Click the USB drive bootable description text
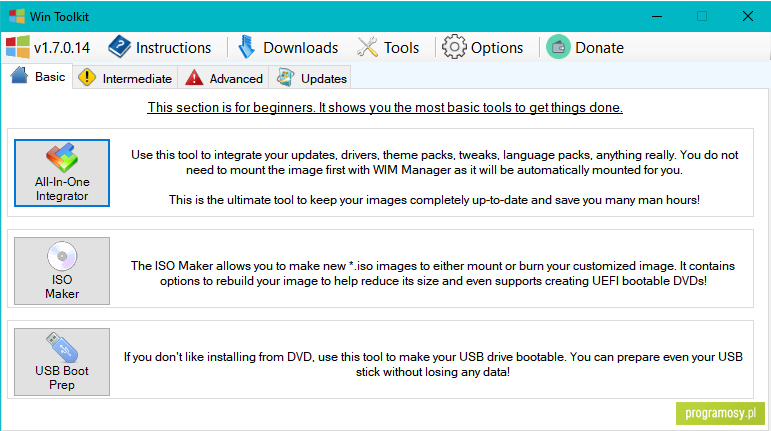Screen dimensions: 771x431 tap(433, 364)
